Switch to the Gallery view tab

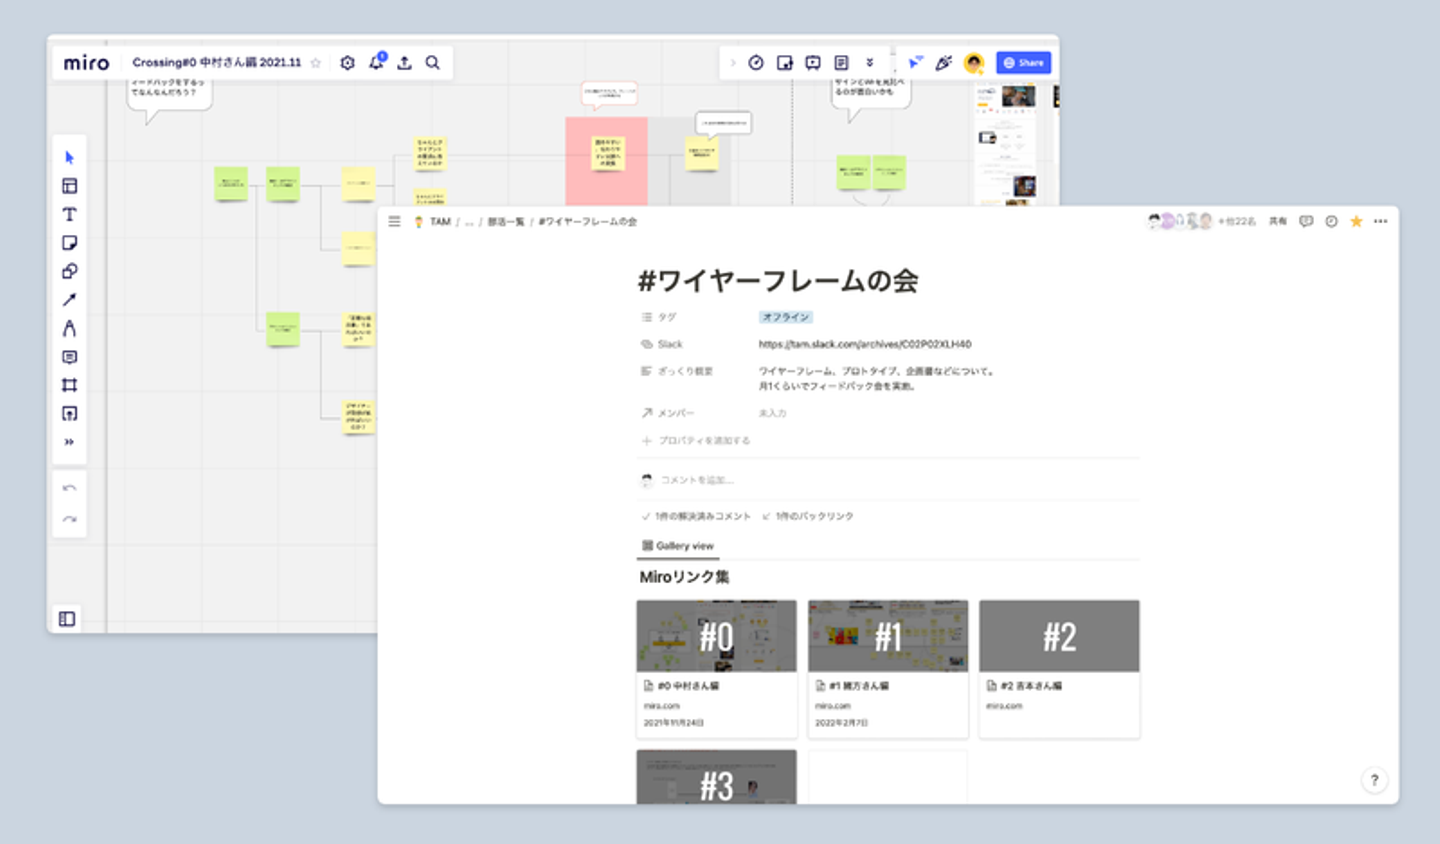(x=678, y=546)
